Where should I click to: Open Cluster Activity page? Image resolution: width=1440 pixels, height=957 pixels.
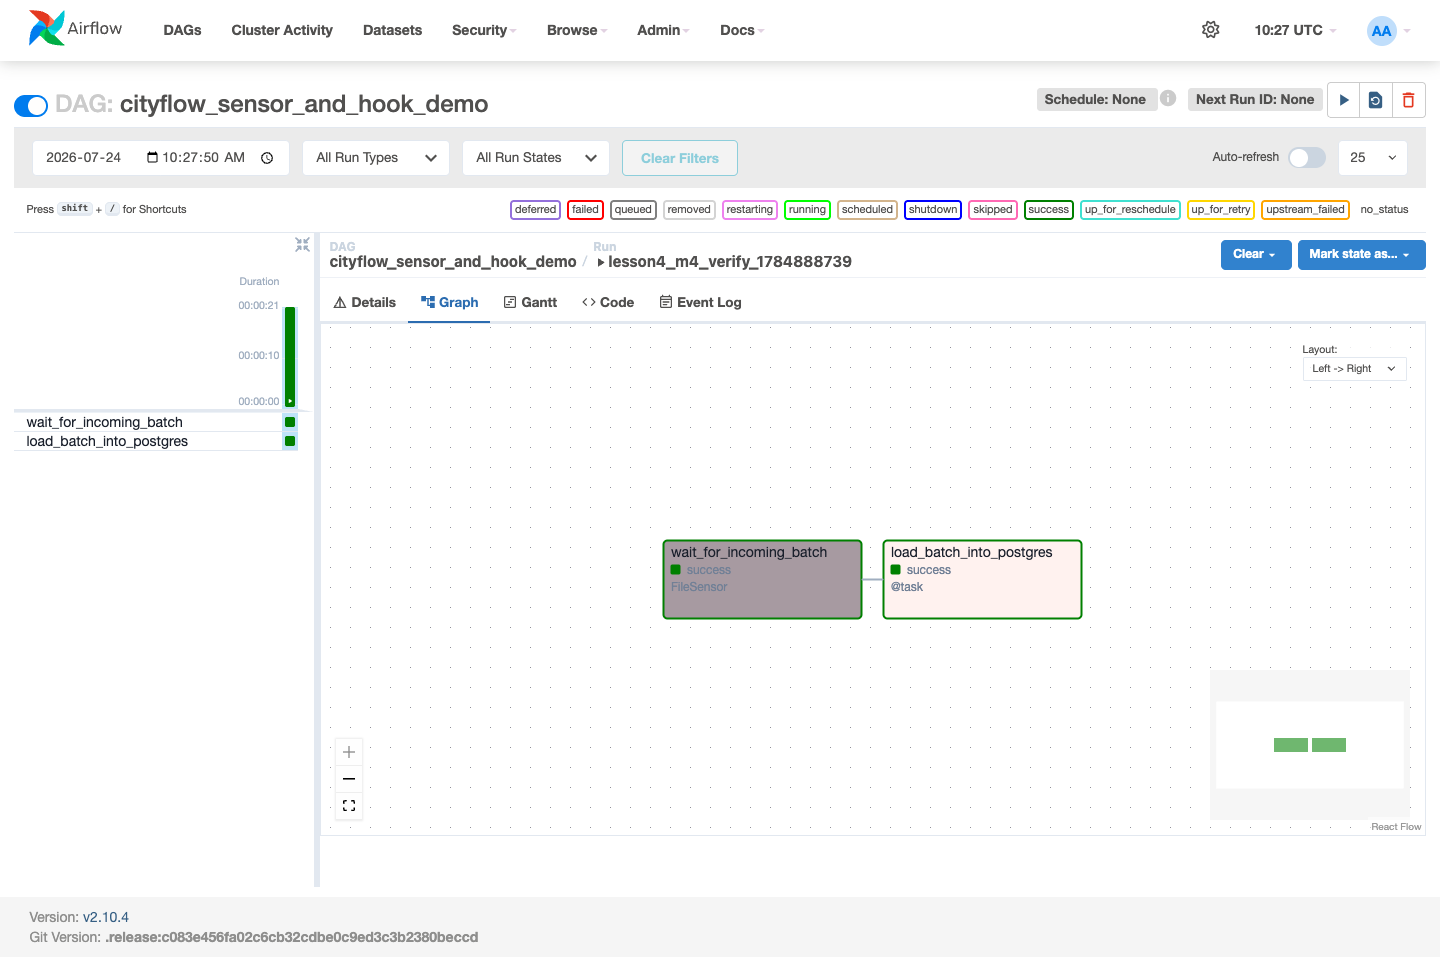tap(282, 30)
